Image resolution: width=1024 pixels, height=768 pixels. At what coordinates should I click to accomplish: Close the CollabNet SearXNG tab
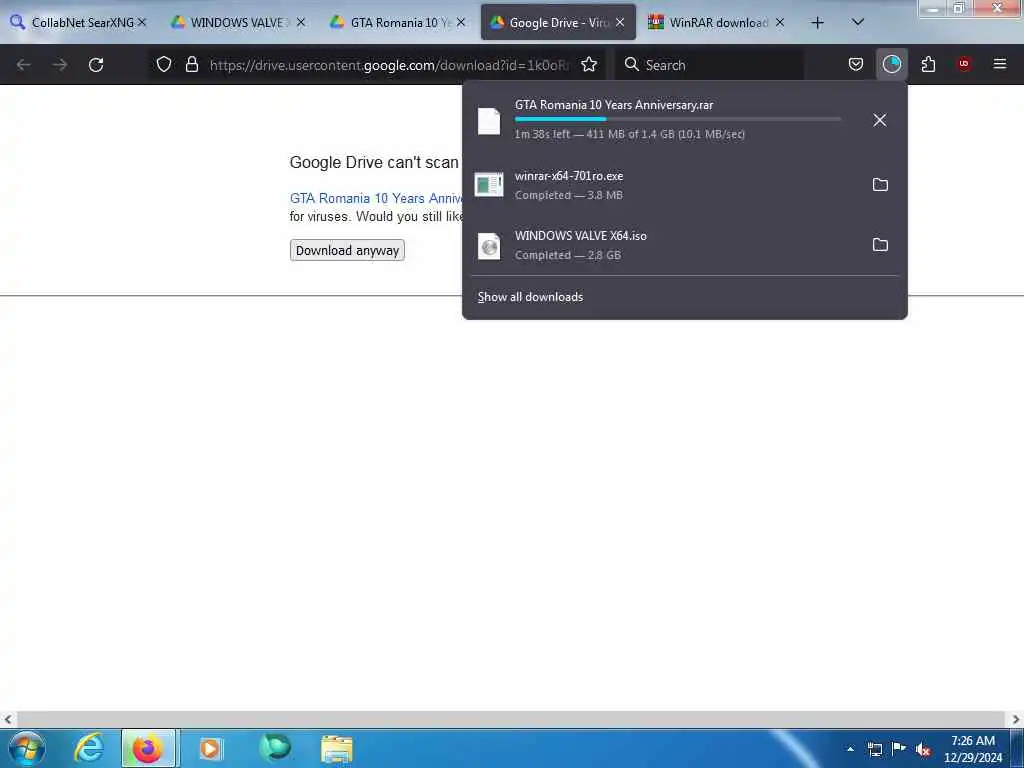coord(142,23)
